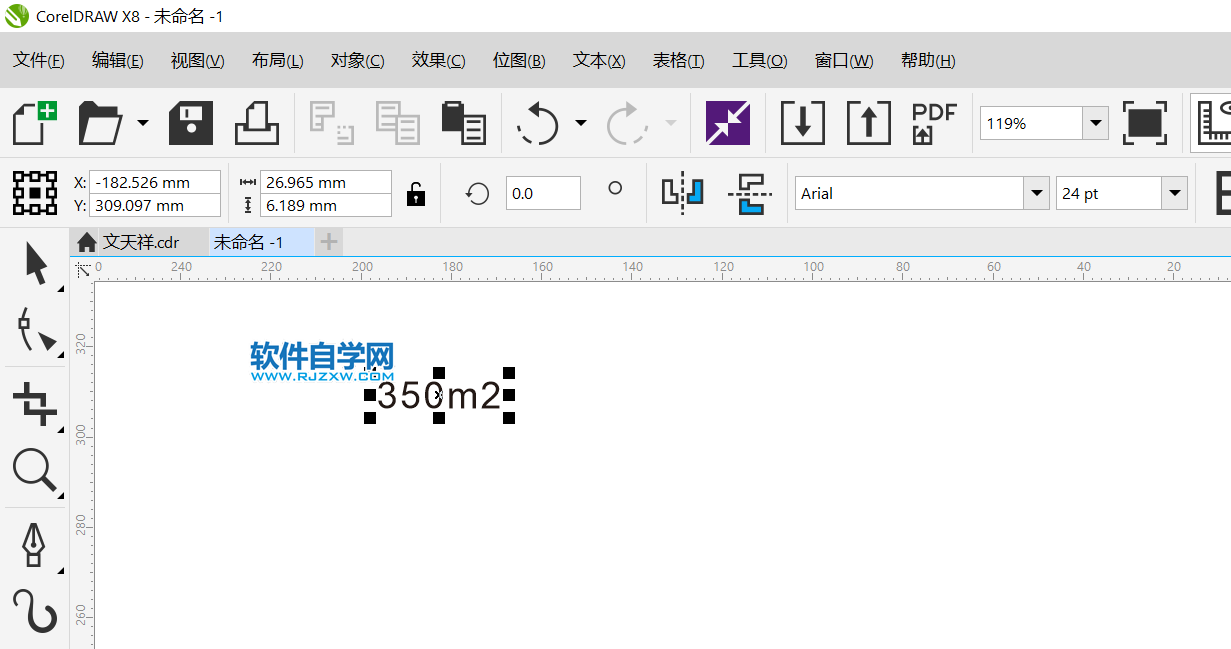The image size is (1231, 649).
Task: Select the Pick tool
Action: pos(35,262)
